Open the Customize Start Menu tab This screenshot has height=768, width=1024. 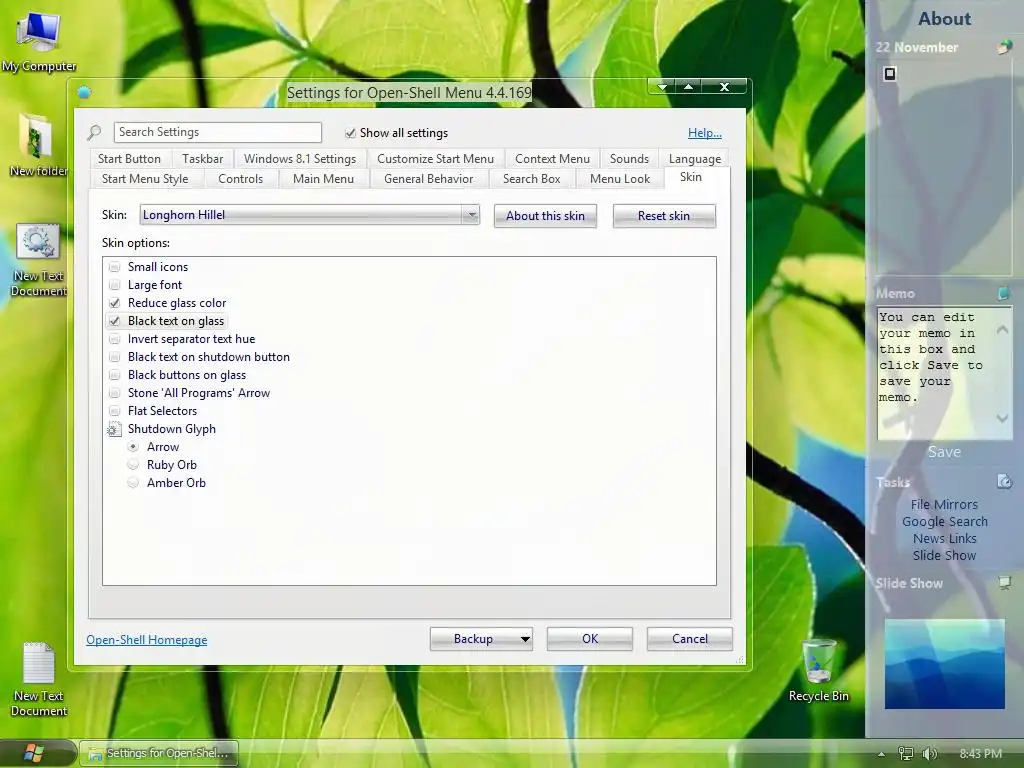point(436,159)
